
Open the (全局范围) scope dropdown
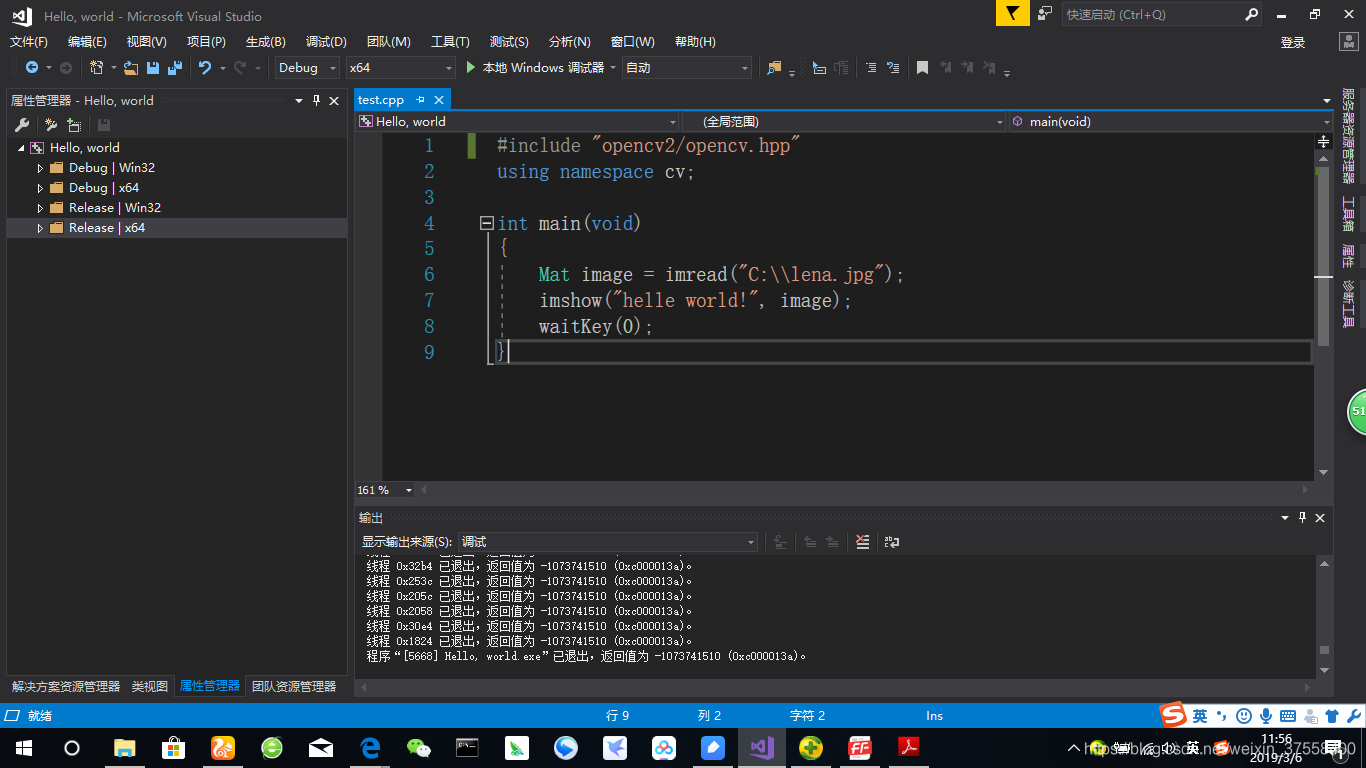click(845, 121)
